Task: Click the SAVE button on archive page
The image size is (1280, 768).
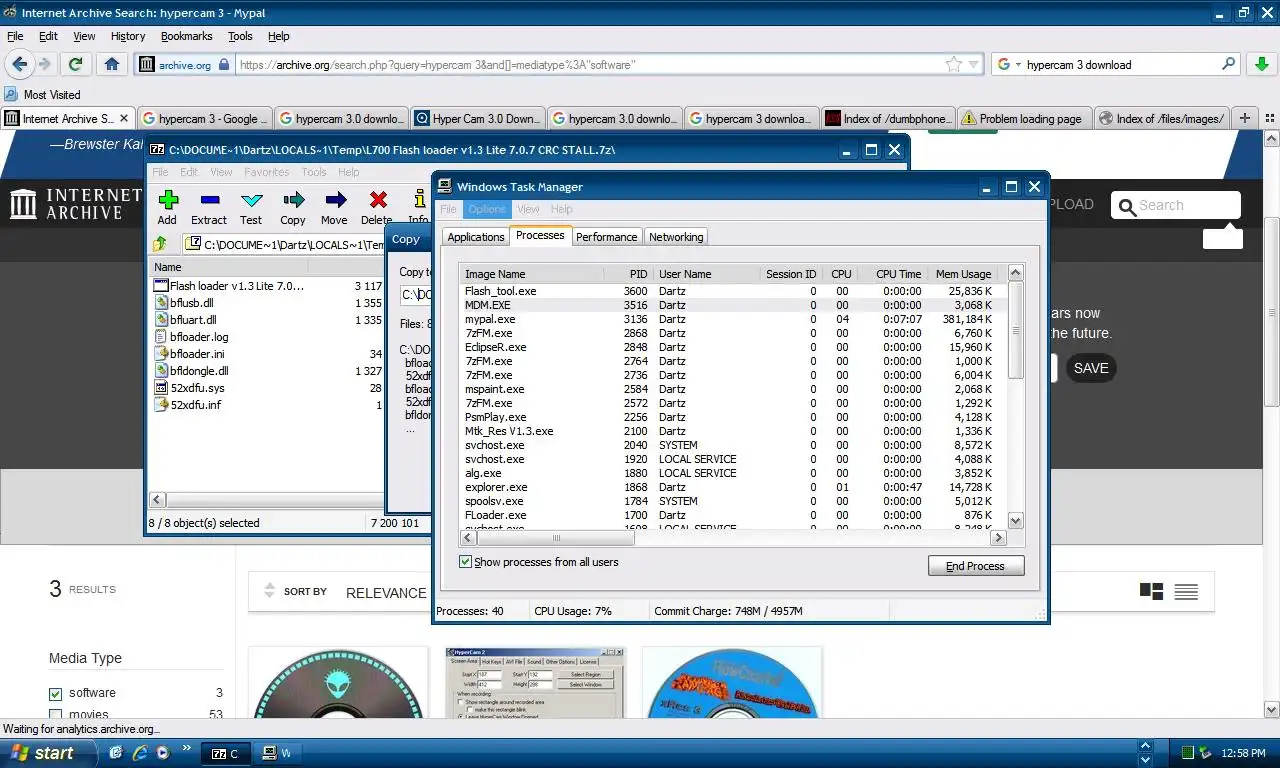Action: [x=1090, y=368]
